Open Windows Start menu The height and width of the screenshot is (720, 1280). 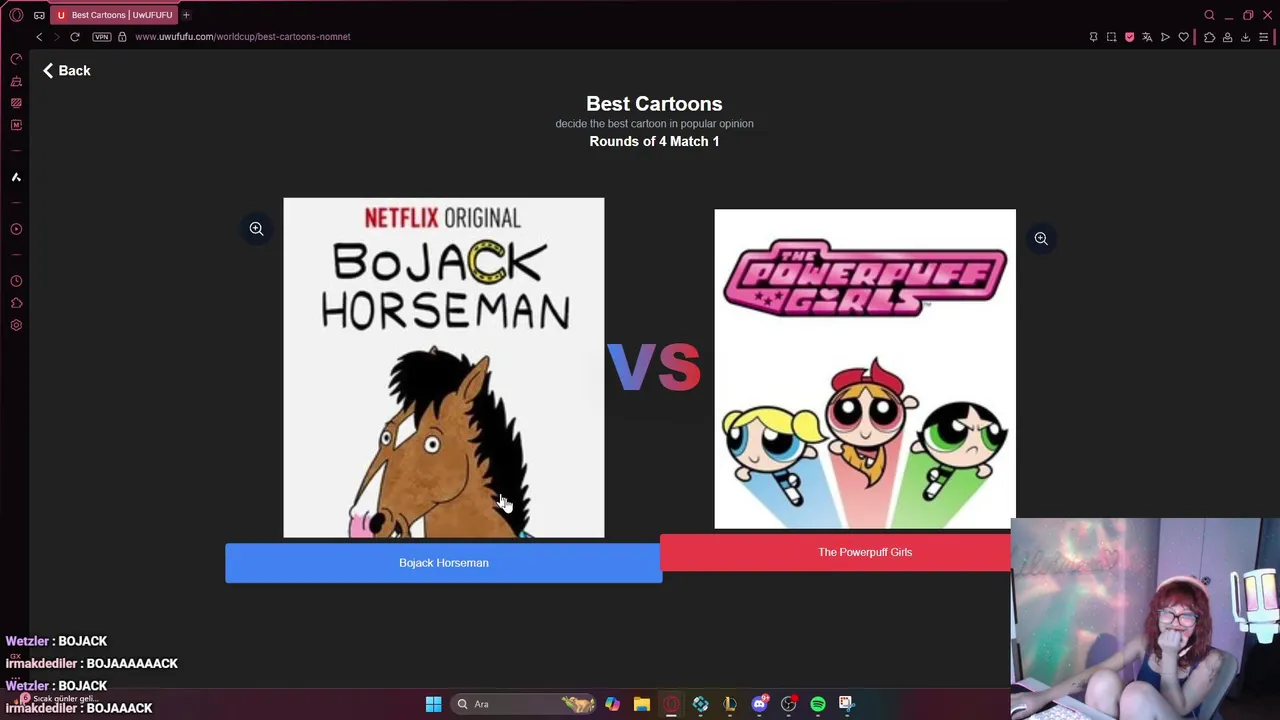(x=433, y=704)
